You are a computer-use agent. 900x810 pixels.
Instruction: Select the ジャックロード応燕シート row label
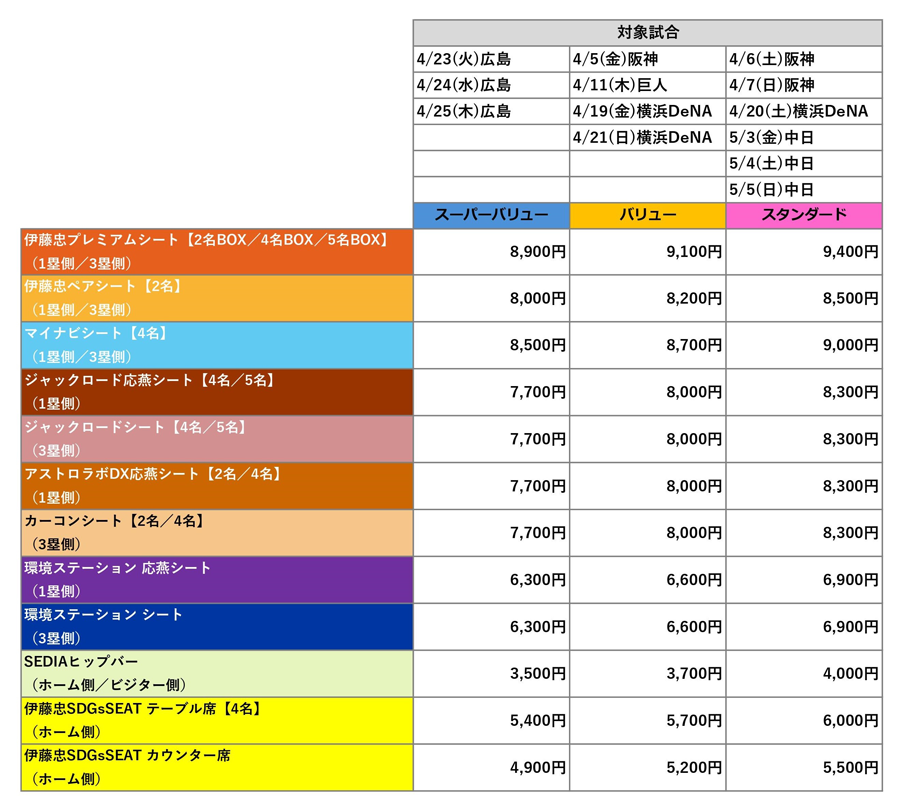coord(217,392)
